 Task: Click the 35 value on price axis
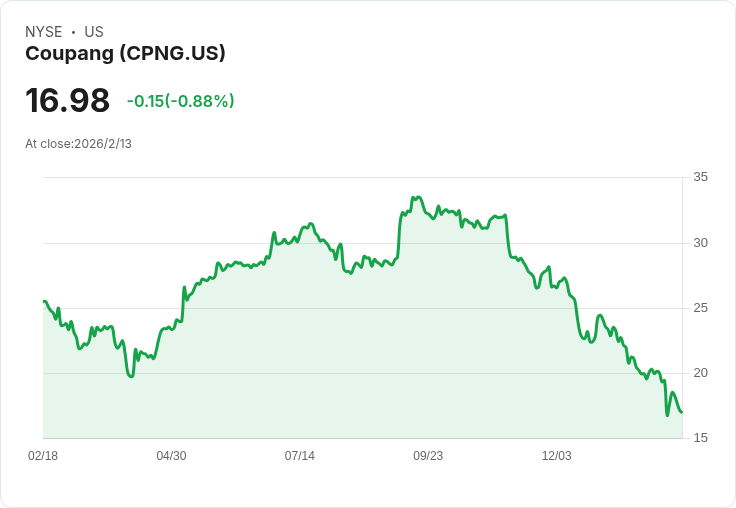tap(701, 177)
